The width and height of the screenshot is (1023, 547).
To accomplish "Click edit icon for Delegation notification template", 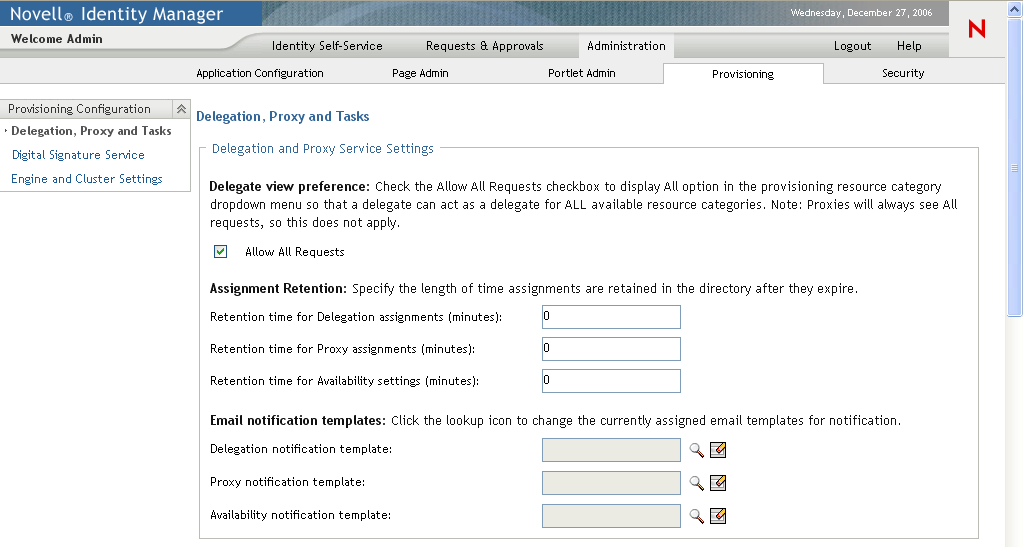I will (718, 450).
